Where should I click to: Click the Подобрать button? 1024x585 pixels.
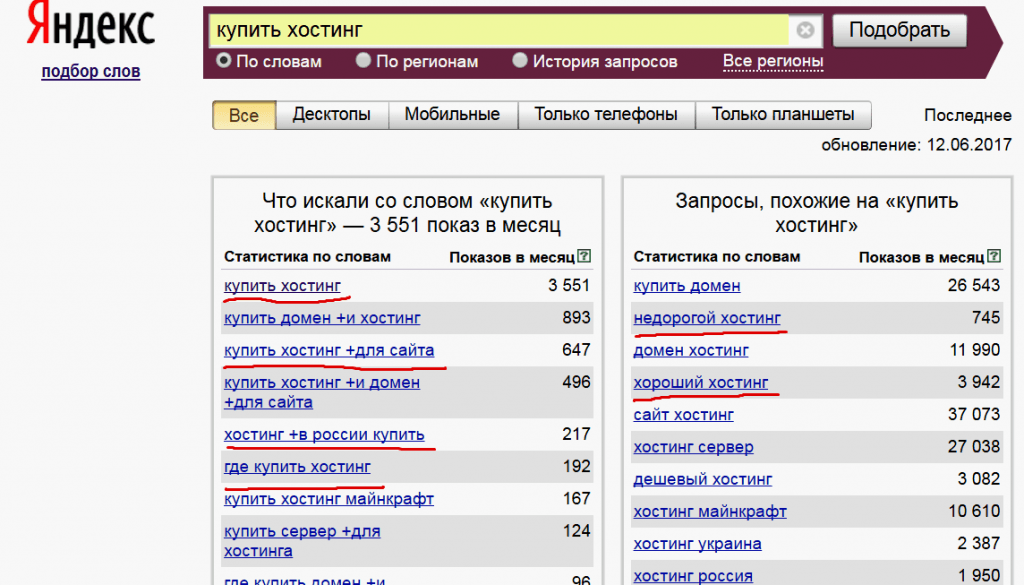[899, 30]
